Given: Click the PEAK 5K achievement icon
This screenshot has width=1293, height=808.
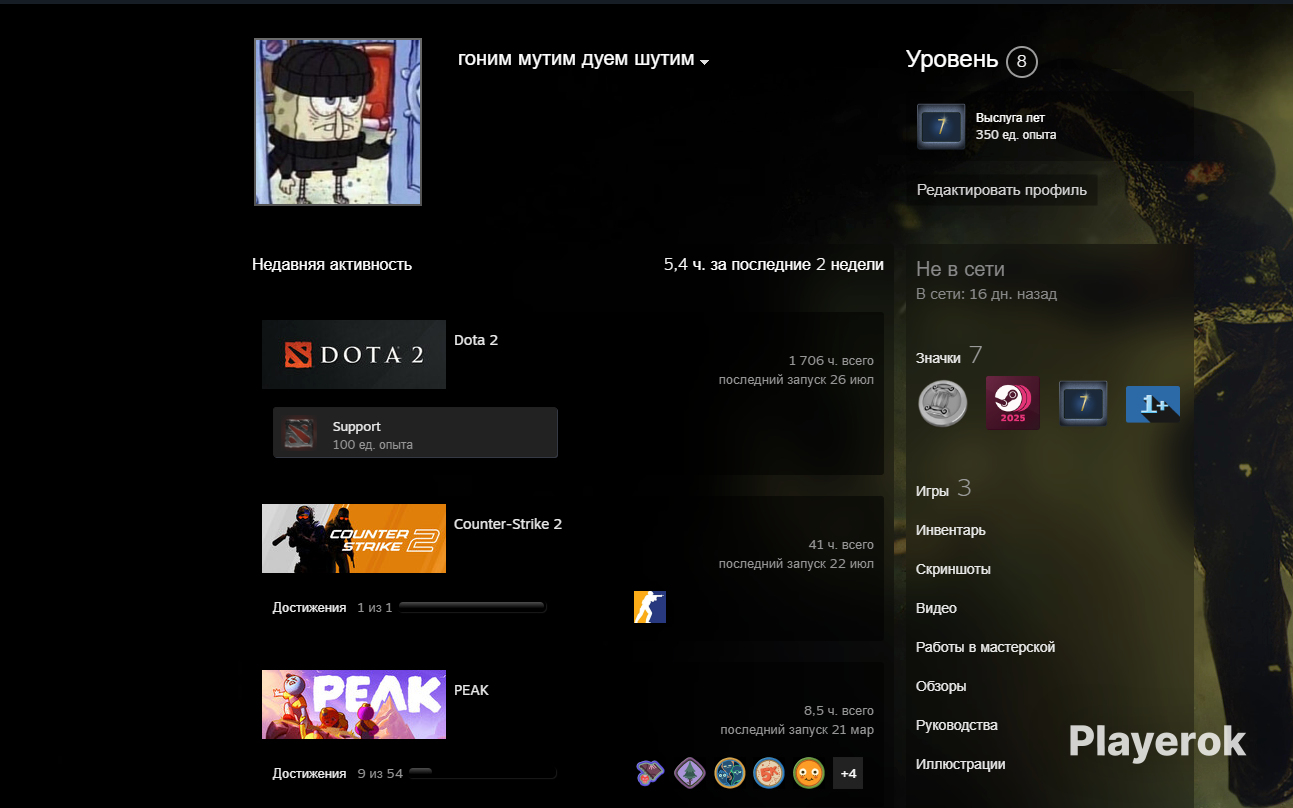Looking at the screenshot, I should tap(769, 773).
